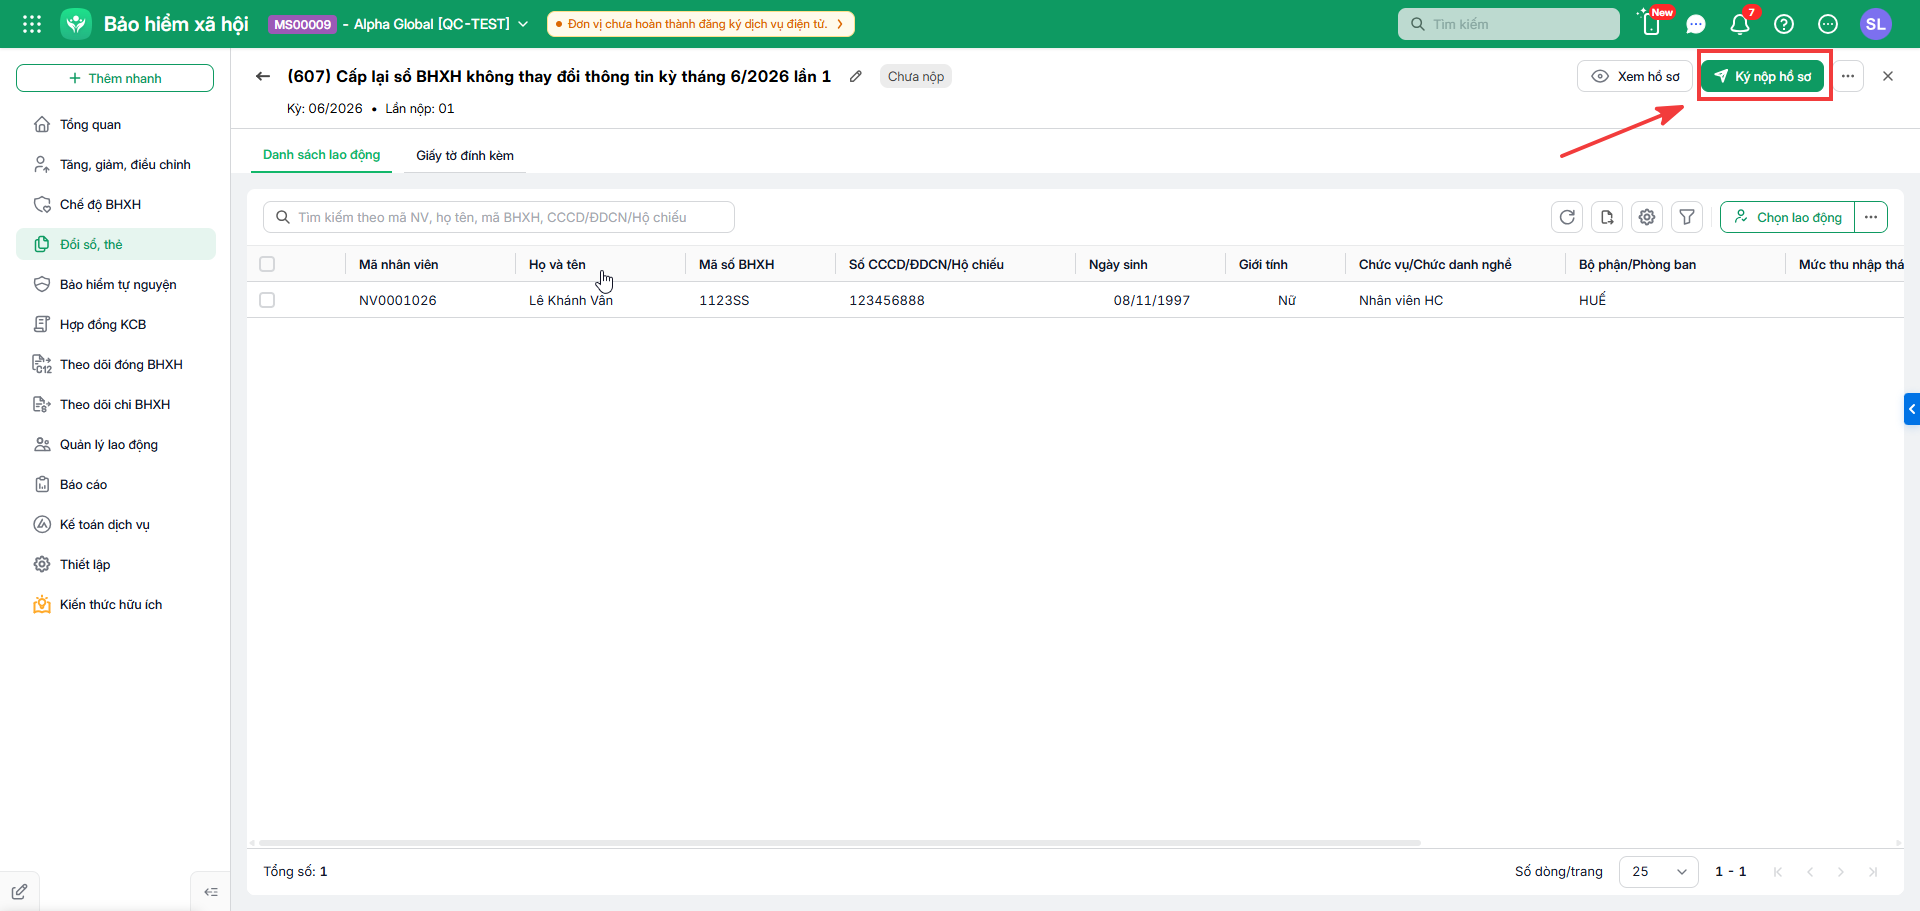Open Theo dõi chi BHXH menu
Viewport: 1920px width, 911px height.
pos(116,404)
